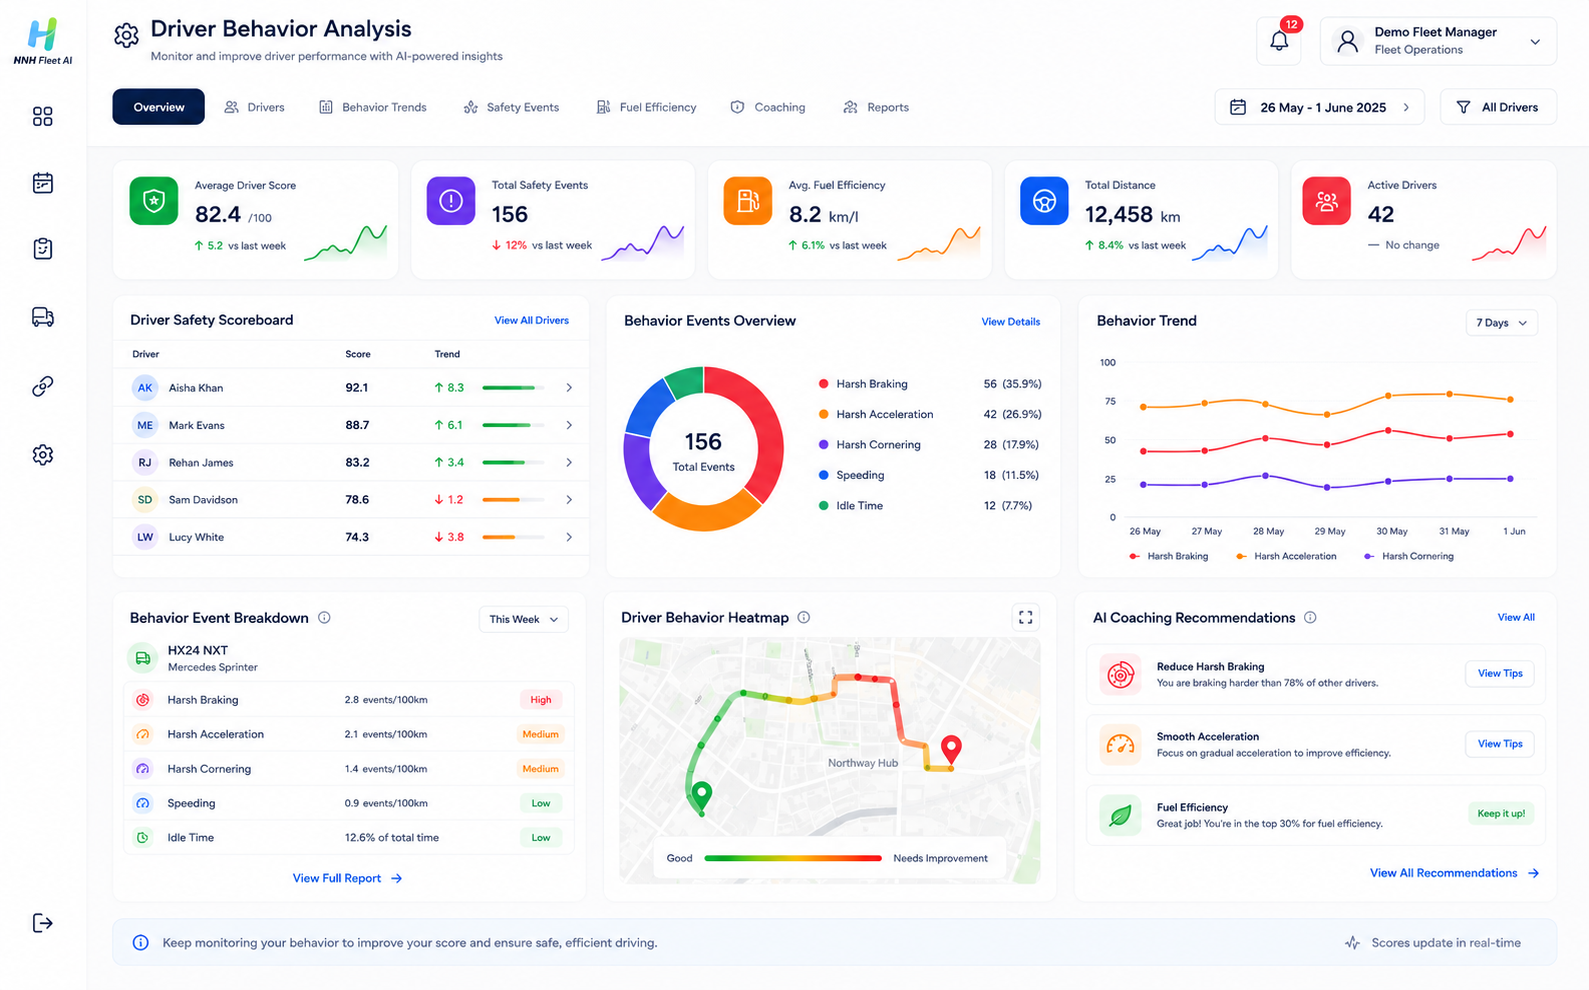
Task: Click the green start pin on map
Action: 702,796
